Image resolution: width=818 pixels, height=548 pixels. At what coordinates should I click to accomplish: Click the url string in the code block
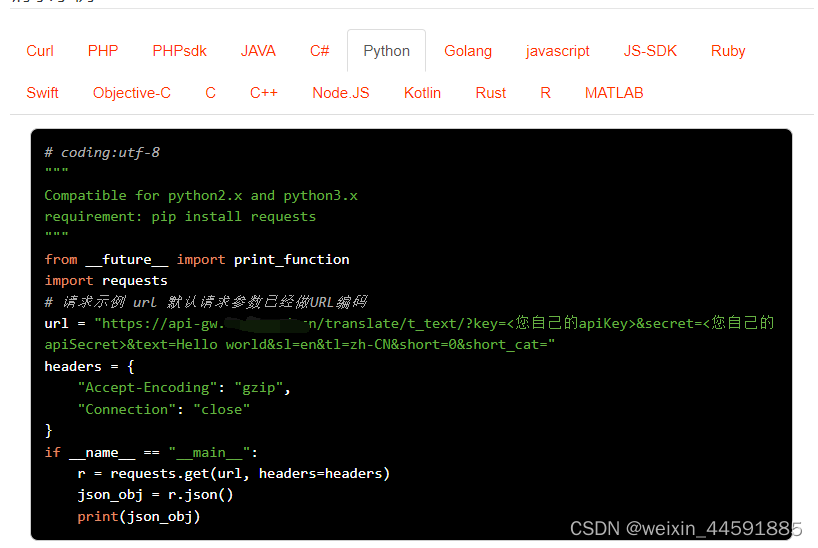coord(400,323)
